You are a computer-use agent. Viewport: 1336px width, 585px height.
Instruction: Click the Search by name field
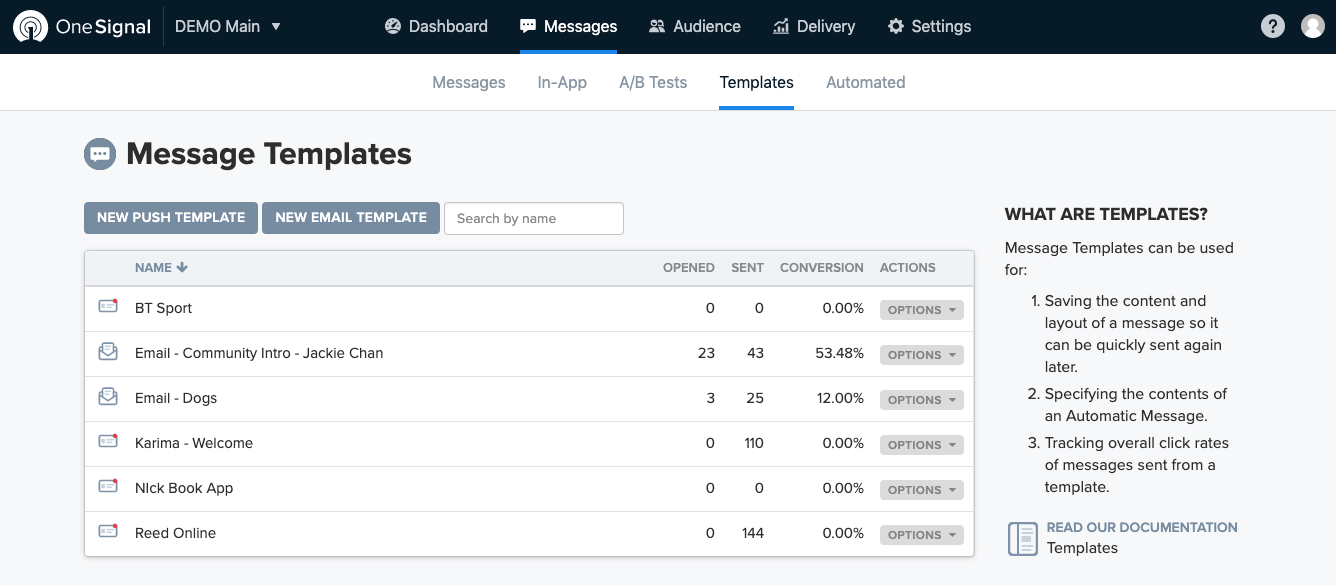(x=533, y=219)
